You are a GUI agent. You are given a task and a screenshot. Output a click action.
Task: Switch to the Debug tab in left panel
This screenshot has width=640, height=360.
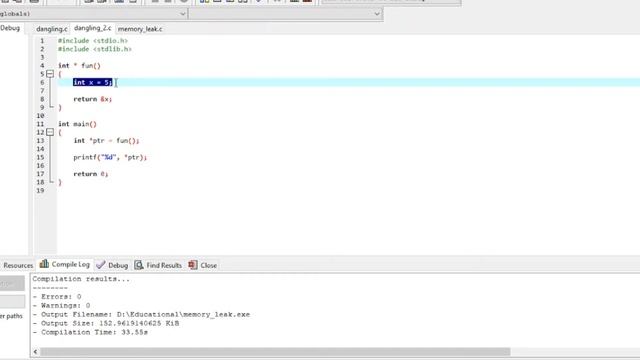click(10, 28)
